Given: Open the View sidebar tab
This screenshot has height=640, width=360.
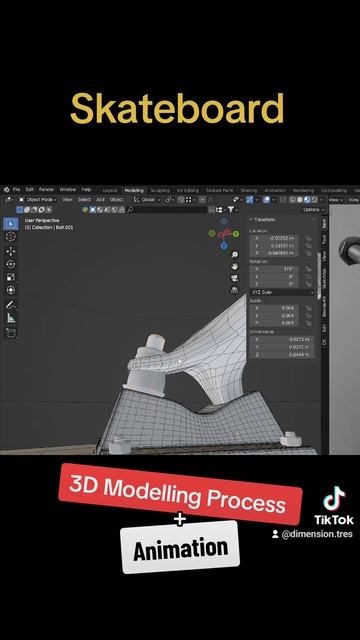Looking at the screenshot, I should (324, 256).
